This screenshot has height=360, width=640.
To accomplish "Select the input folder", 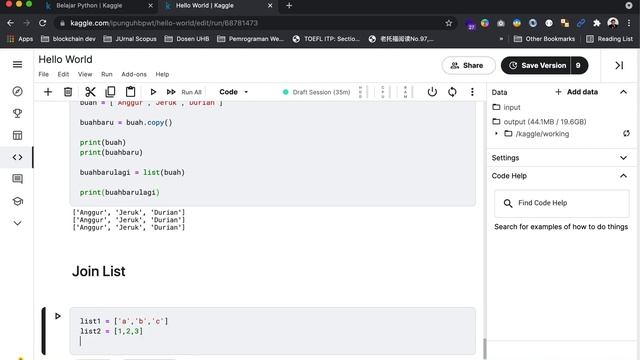I will click(x=507, y=107).
